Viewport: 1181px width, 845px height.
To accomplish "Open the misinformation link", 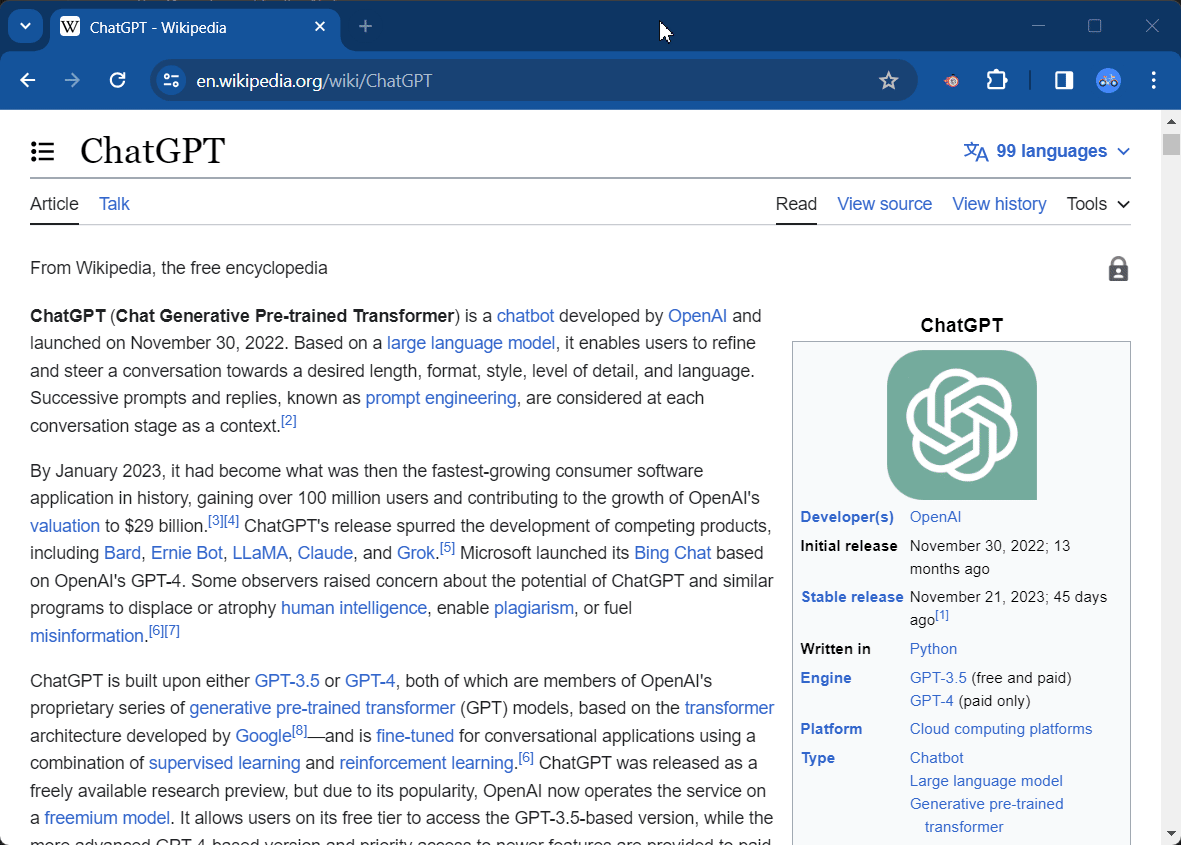I will (87, 636).
